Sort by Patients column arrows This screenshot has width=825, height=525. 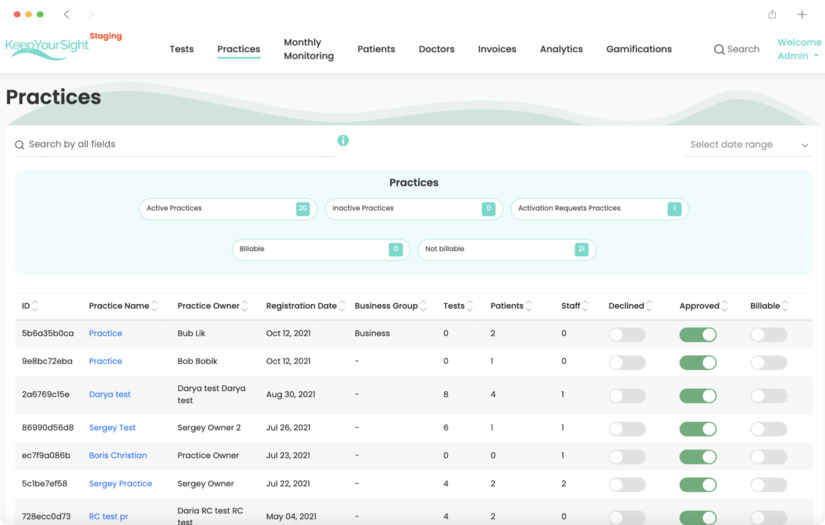529,306
